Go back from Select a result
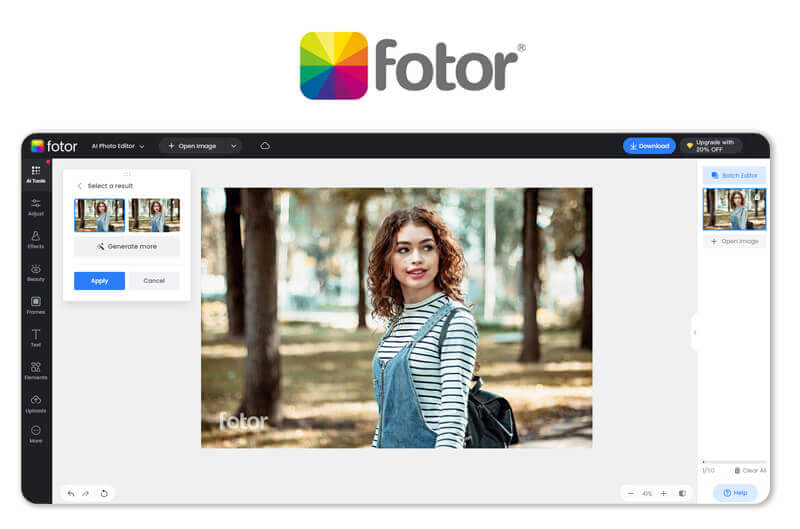This screenshot has width=800, height=529. [x=80, y=186]
